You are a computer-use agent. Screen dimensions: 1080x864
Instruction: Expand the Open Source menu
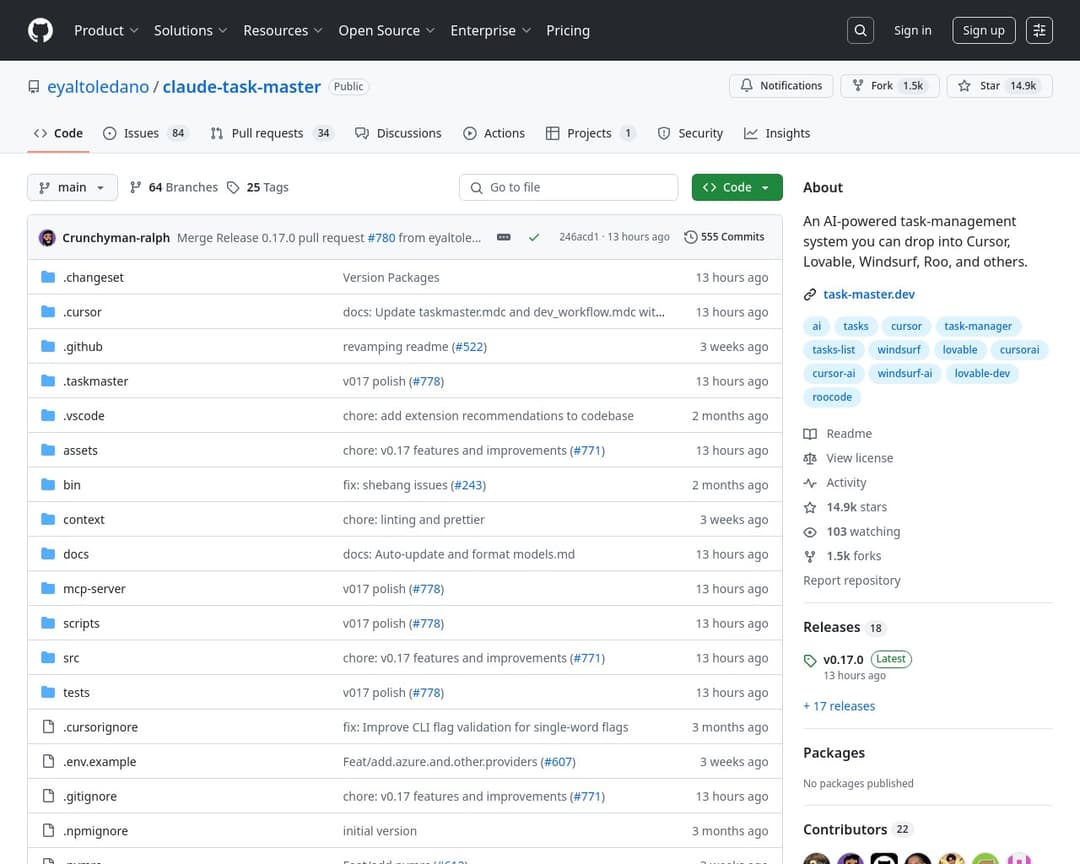pyautogui.click(x=386, y=30)
